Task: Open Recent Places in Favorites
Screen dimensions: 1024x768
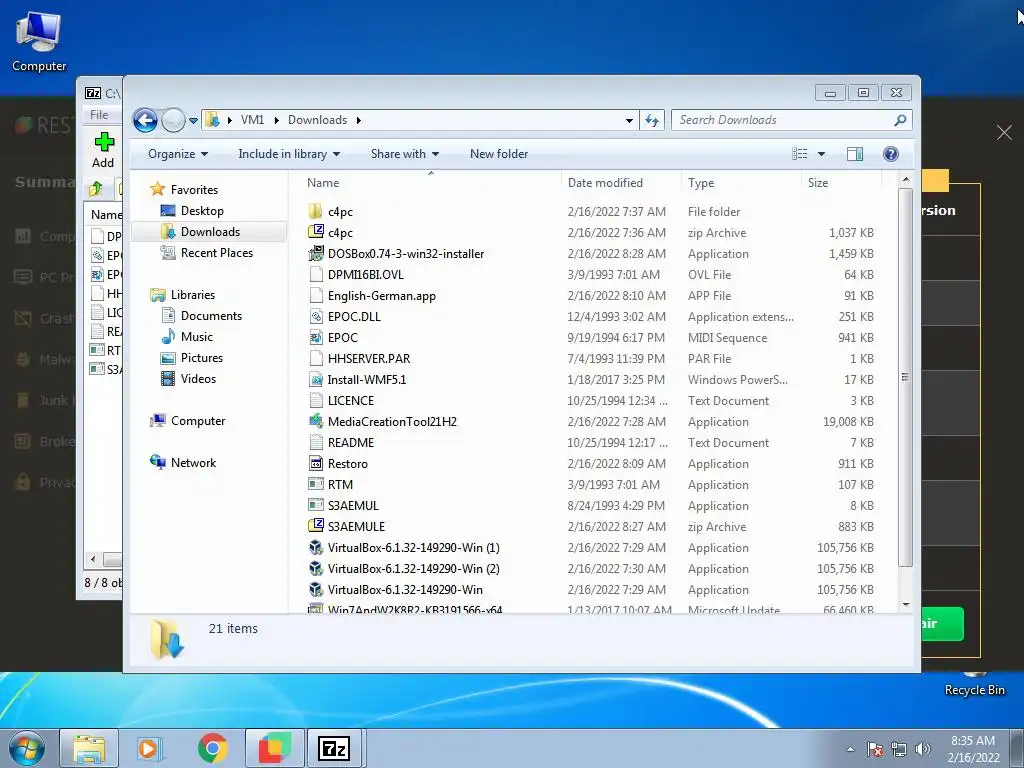Action: click(x=206, y=253)
